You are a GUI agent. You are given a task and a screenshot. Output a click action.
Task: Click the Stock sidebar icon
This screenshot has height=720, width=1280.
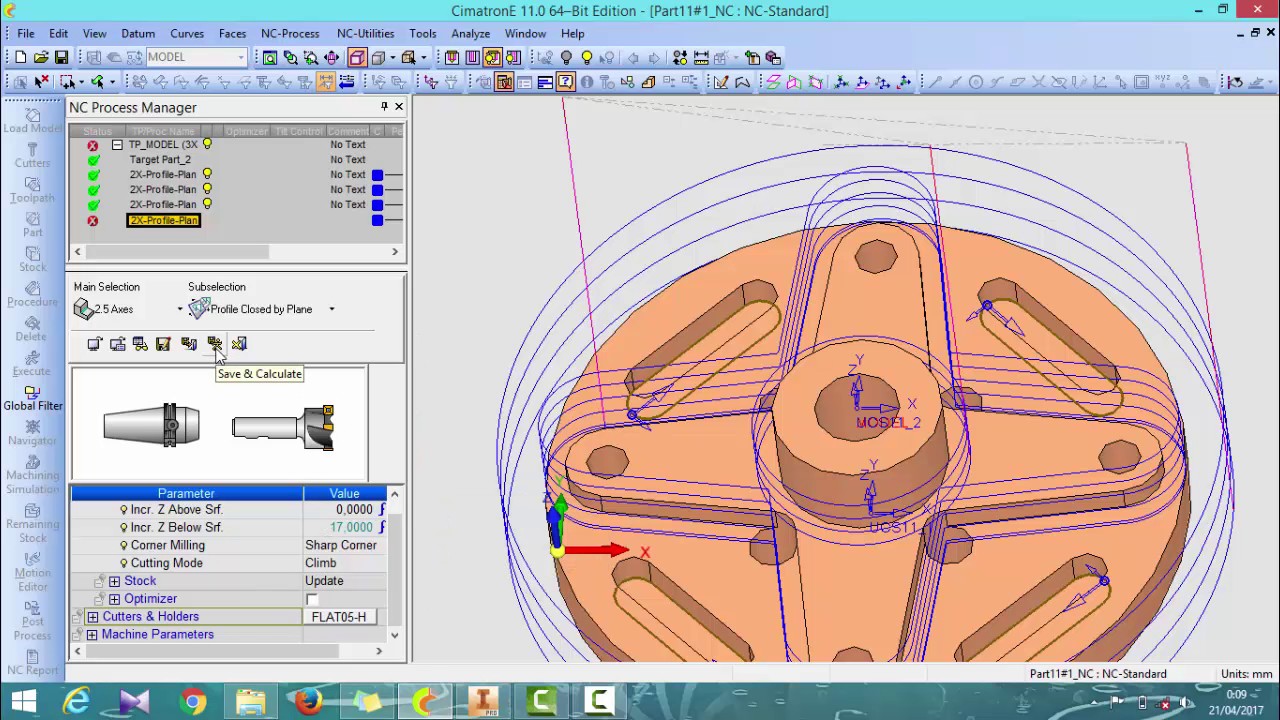point(32,259)
